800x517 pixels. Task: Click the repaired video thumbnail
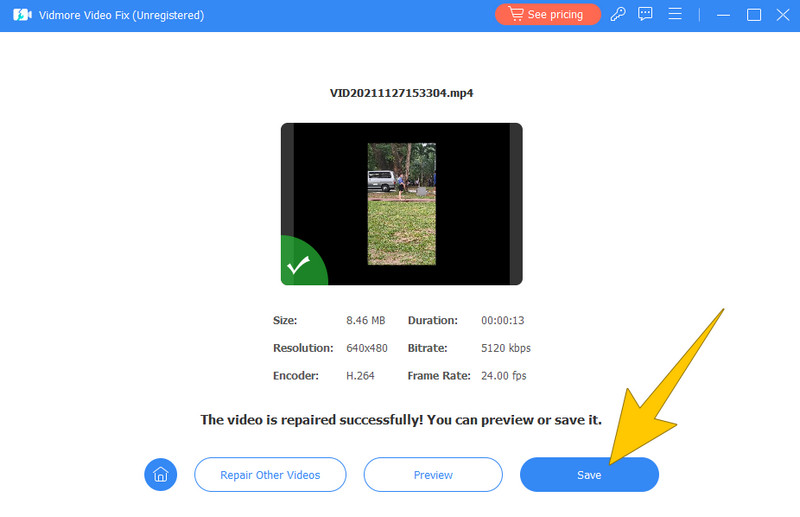click(x=402, y=204)
